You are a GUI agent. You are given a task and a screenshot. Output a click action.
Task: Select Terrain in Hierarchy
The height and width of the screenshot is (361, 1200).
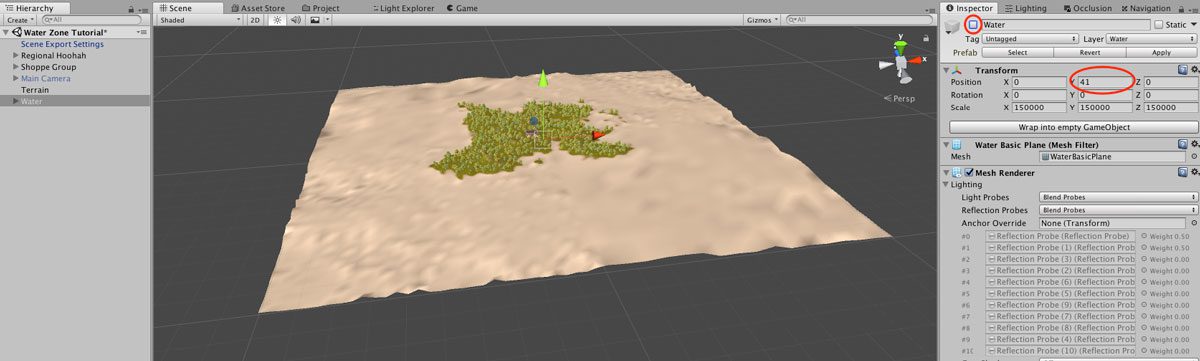click(x=35, y=90)
